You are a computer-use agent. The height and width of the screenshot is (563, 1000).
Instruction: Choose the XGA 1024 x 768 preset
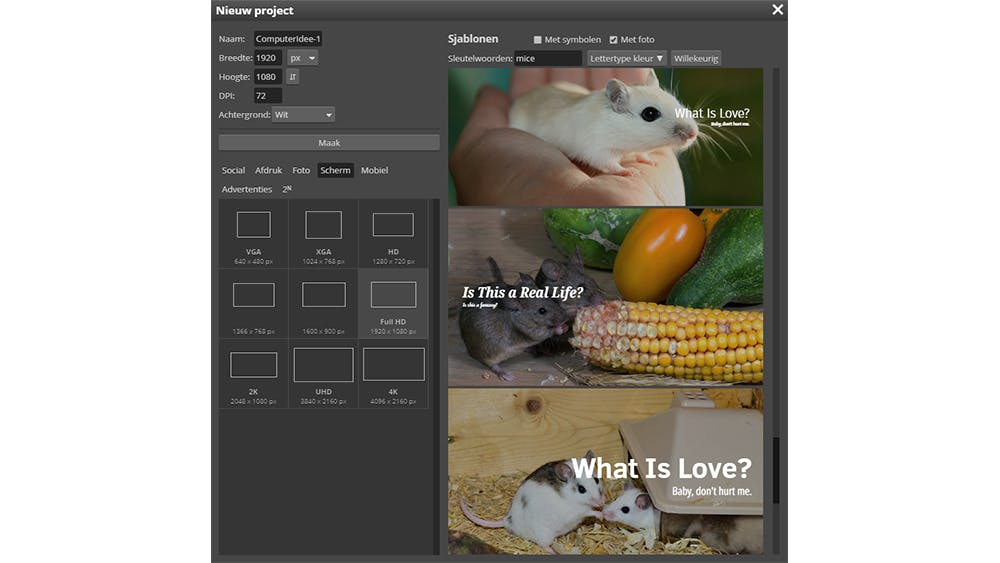click(x=323, y=234)
